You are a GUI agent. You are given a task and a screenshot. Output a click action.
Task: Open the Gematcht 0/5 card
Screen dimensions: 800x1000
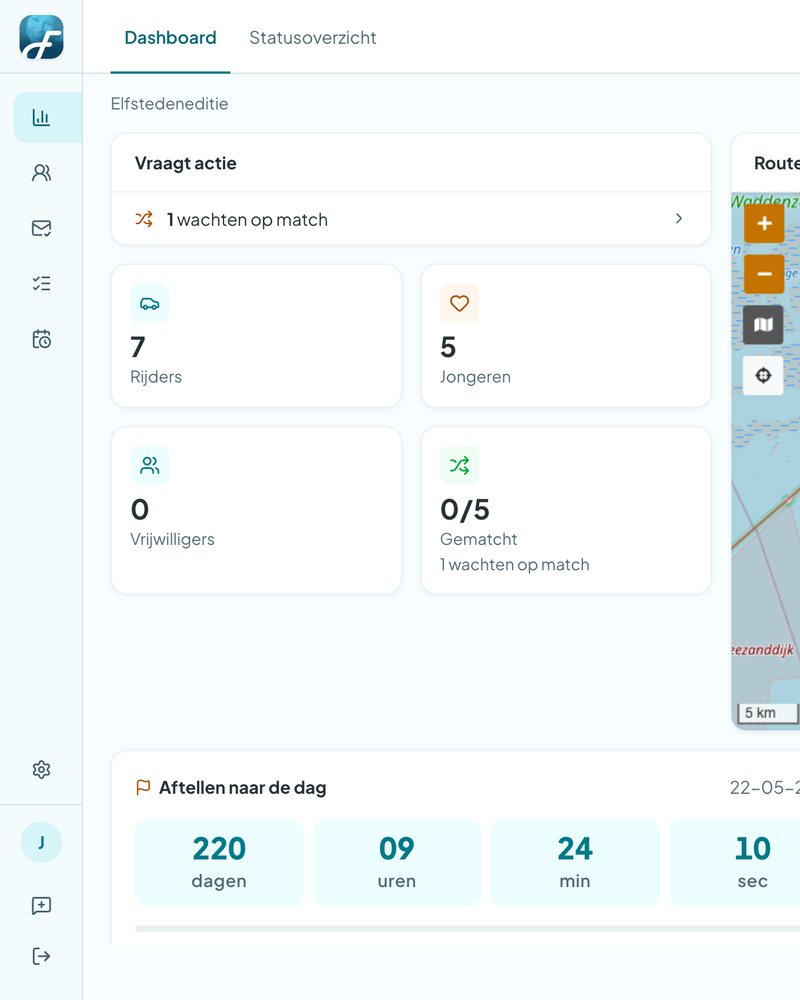[x=566, y=511]
